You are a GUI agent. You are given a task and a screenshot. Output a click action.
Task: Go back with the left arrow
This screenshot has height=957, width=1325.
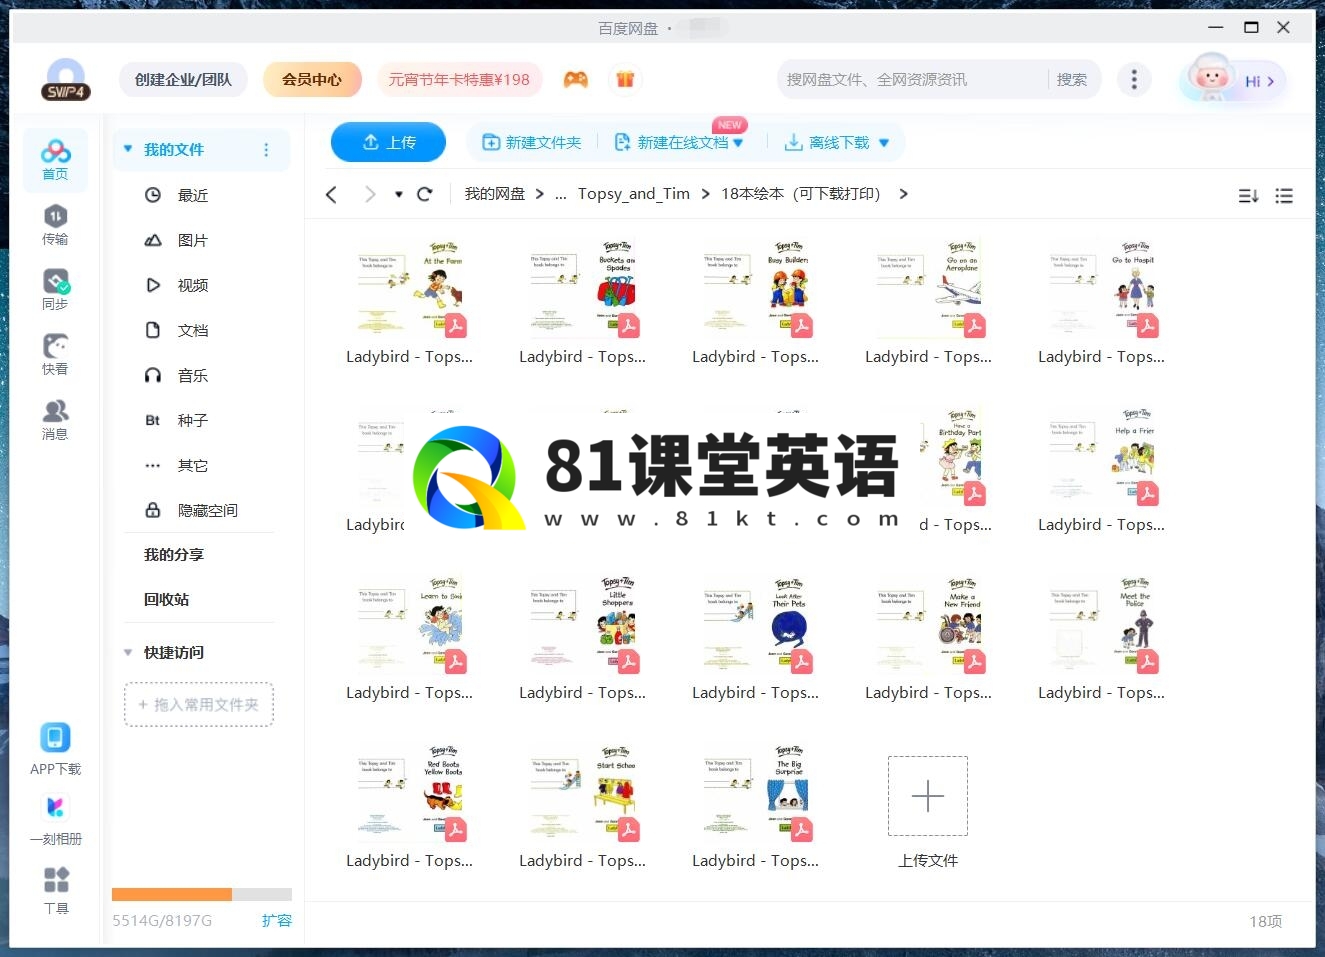point(332,194)
